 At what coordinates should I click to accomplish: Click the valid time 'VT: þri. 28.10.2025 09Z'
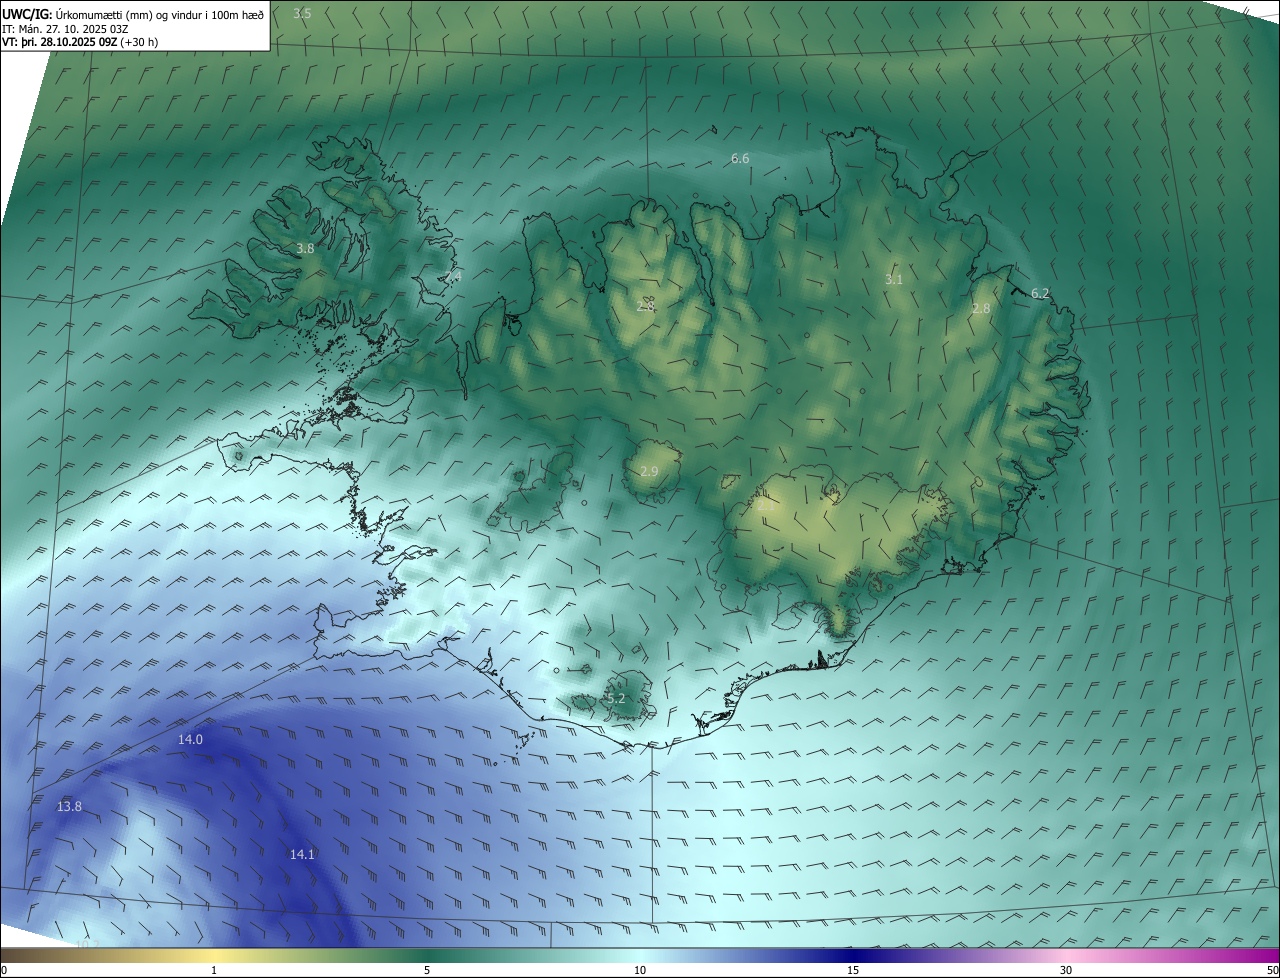(x=60, y=42)
